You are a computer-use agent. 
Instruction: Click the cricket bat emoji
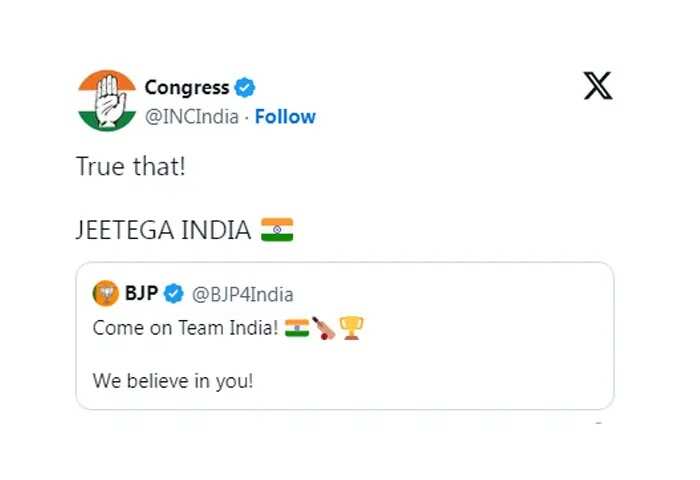click(324, 329)
